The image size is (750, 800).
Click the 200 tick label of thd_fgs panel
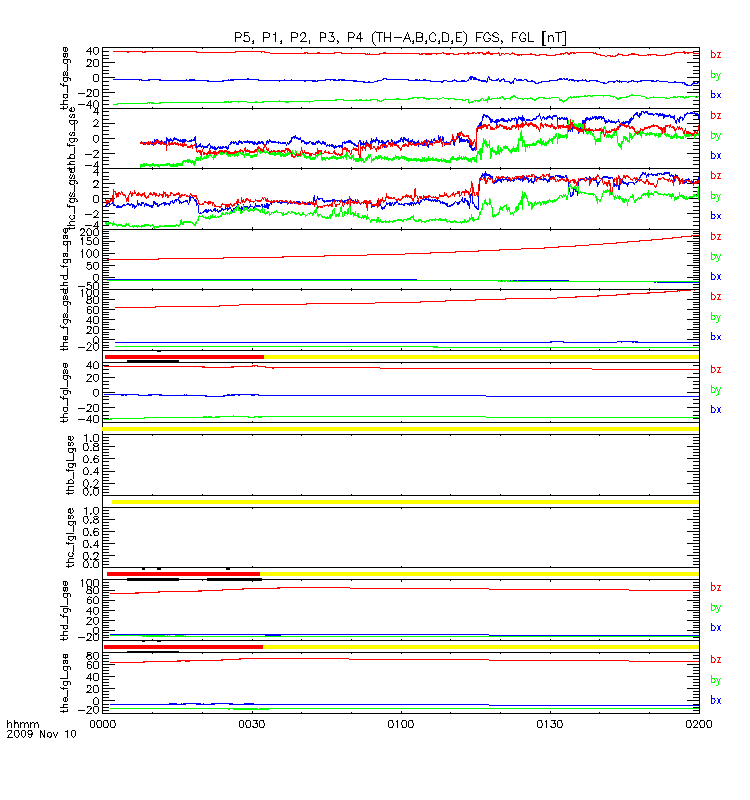[90, 234]
